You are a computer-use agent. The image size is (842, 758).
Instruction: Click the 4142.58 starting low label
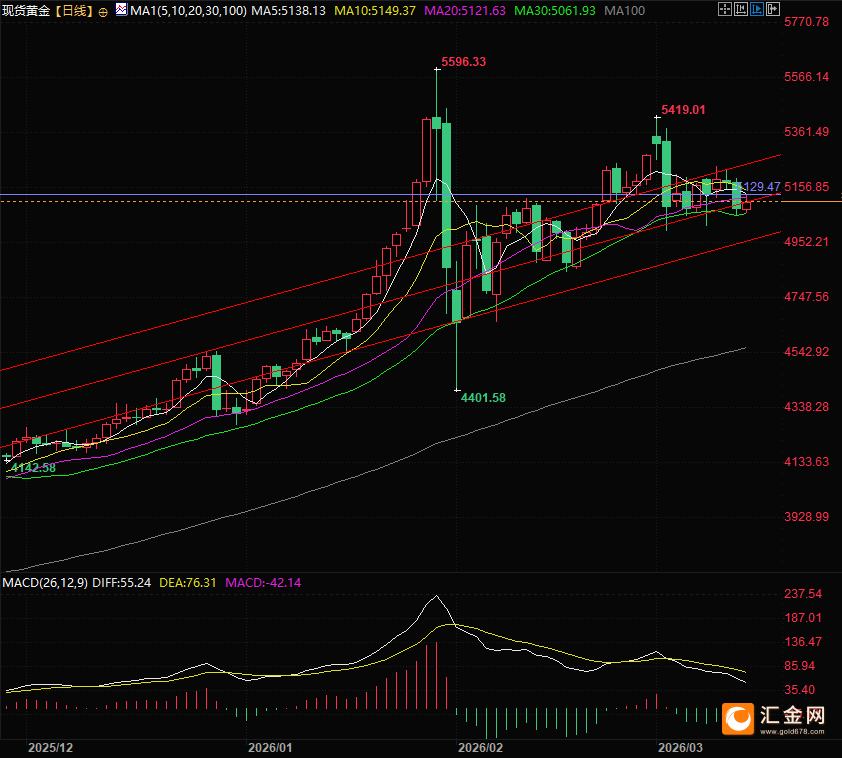tap(33, 468)
